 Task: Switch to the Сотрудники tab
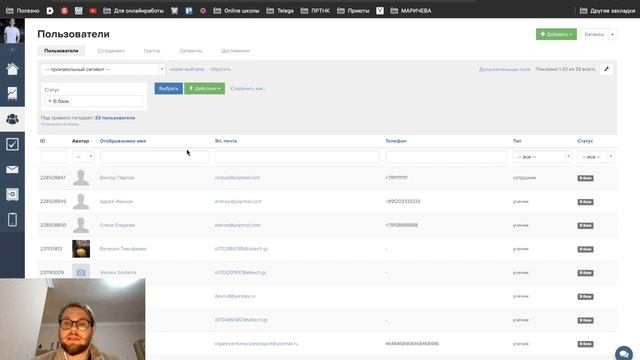pyautogui.click(x=111, y=51)
